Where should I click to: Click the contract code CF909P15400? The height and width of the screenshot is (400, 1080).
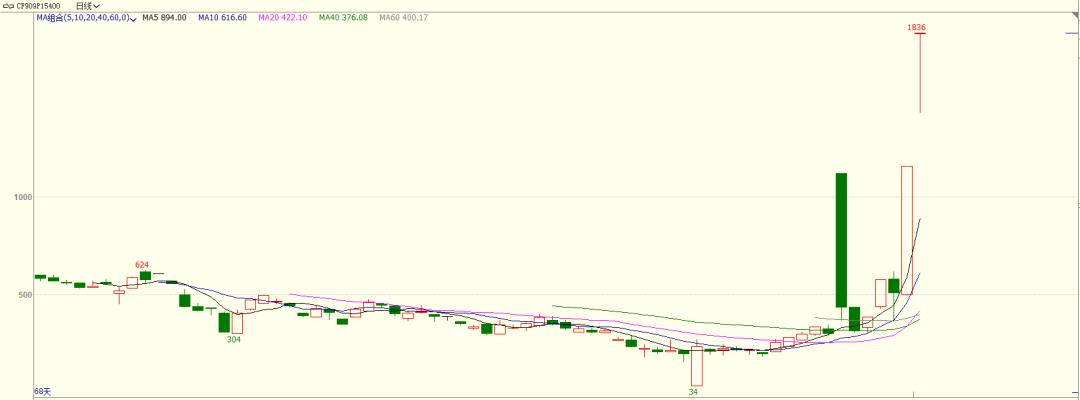[37, 6]
